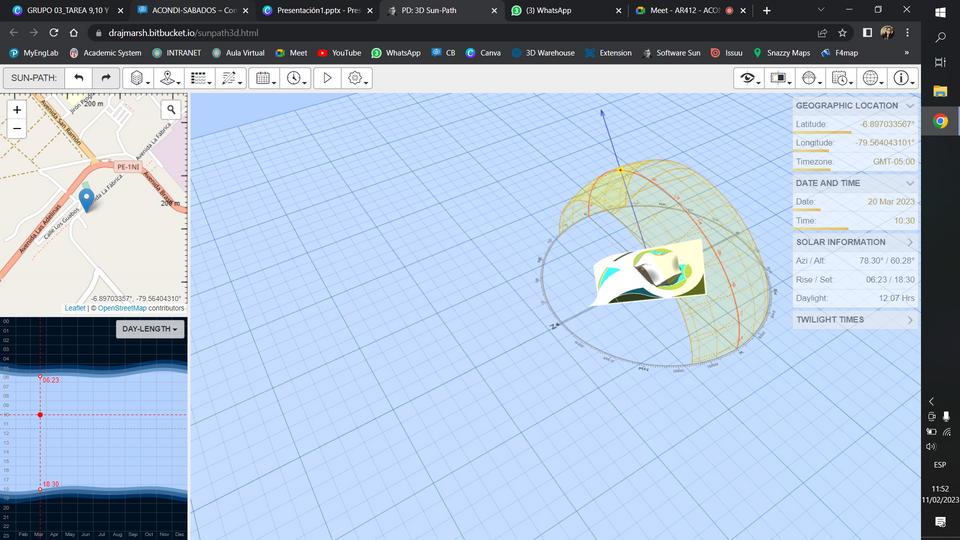Click the map search magnifier button
Viewport: 960px width, 540px height.
(172, 110)
